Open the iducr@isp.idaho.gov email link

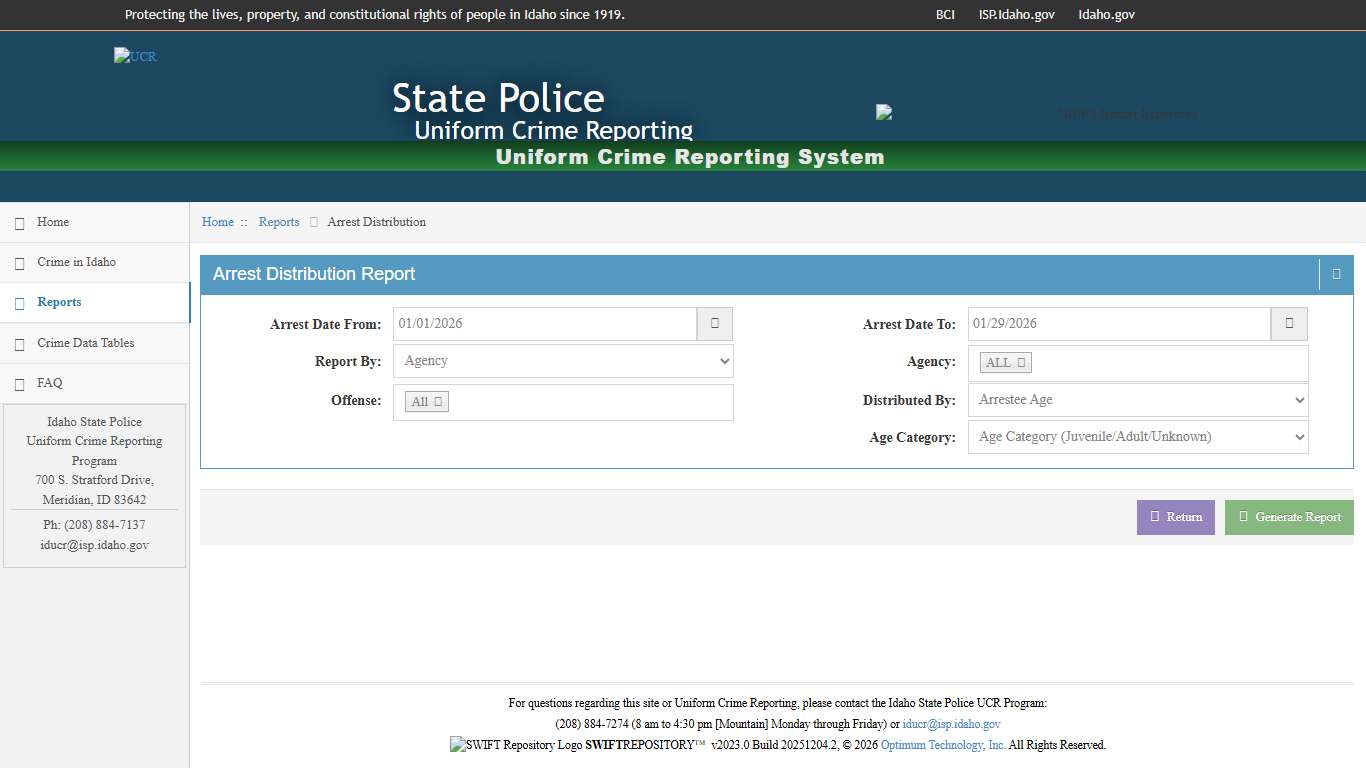click(951, 723)
